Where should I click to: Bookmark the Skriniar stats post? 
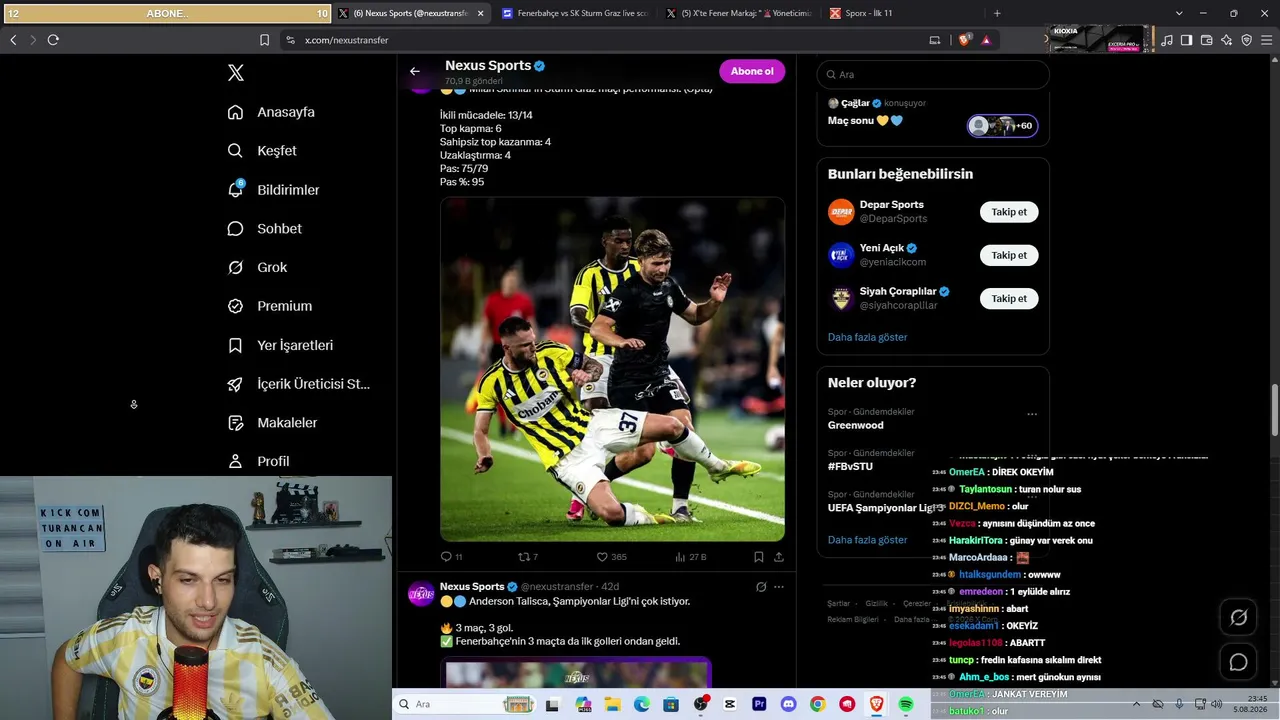pyautogui.click(x=759, y=557)
